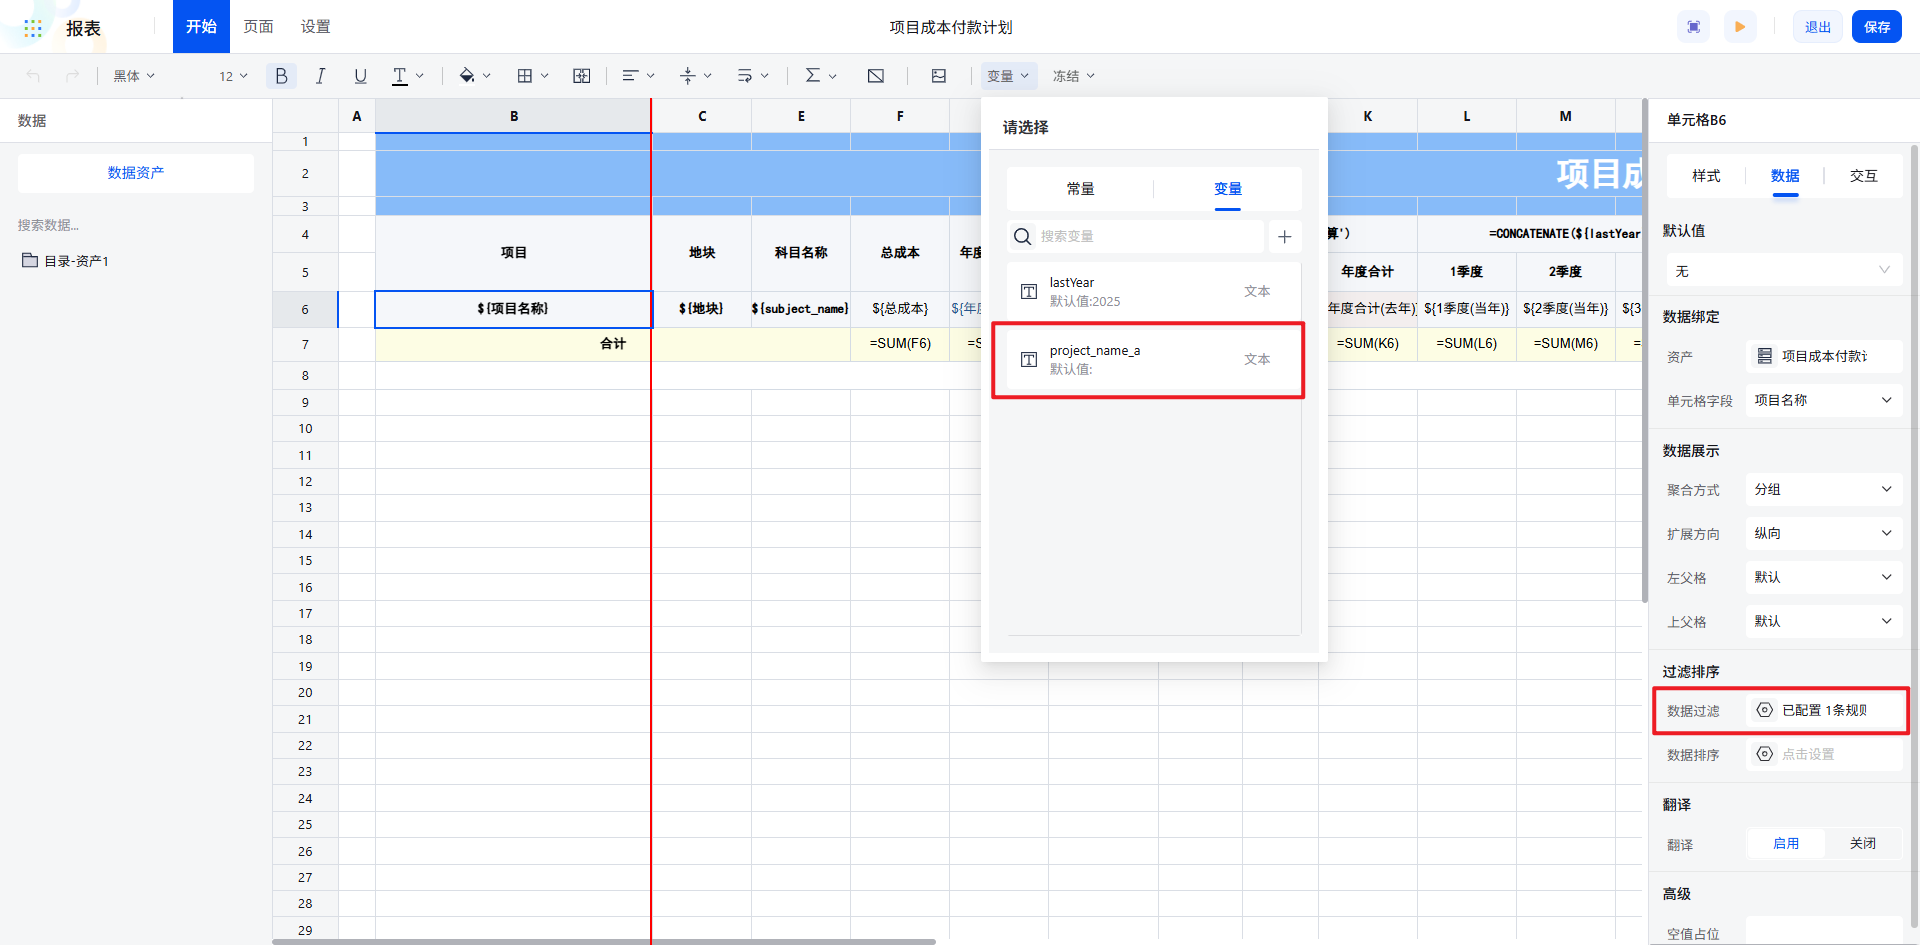
Task: Toggle bold formatting in toolbar
Action: coord(281,76)
